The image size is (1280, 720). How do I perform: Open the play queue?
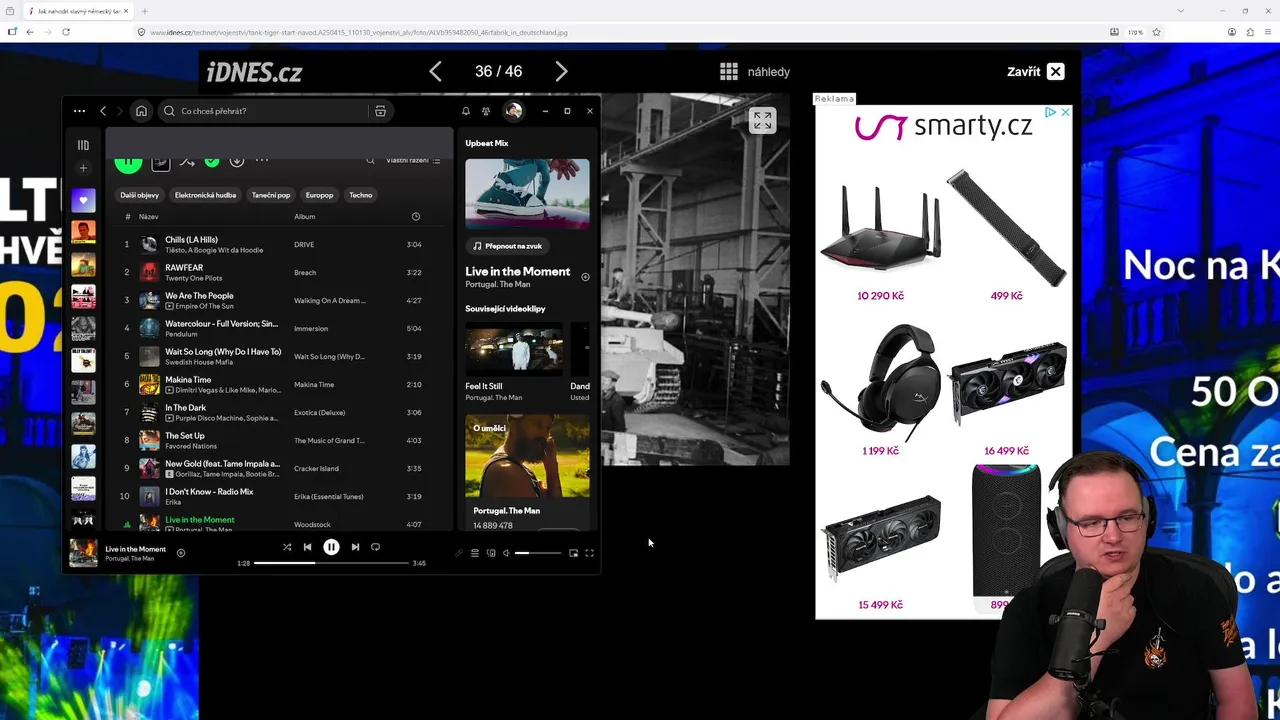point(475,553)
